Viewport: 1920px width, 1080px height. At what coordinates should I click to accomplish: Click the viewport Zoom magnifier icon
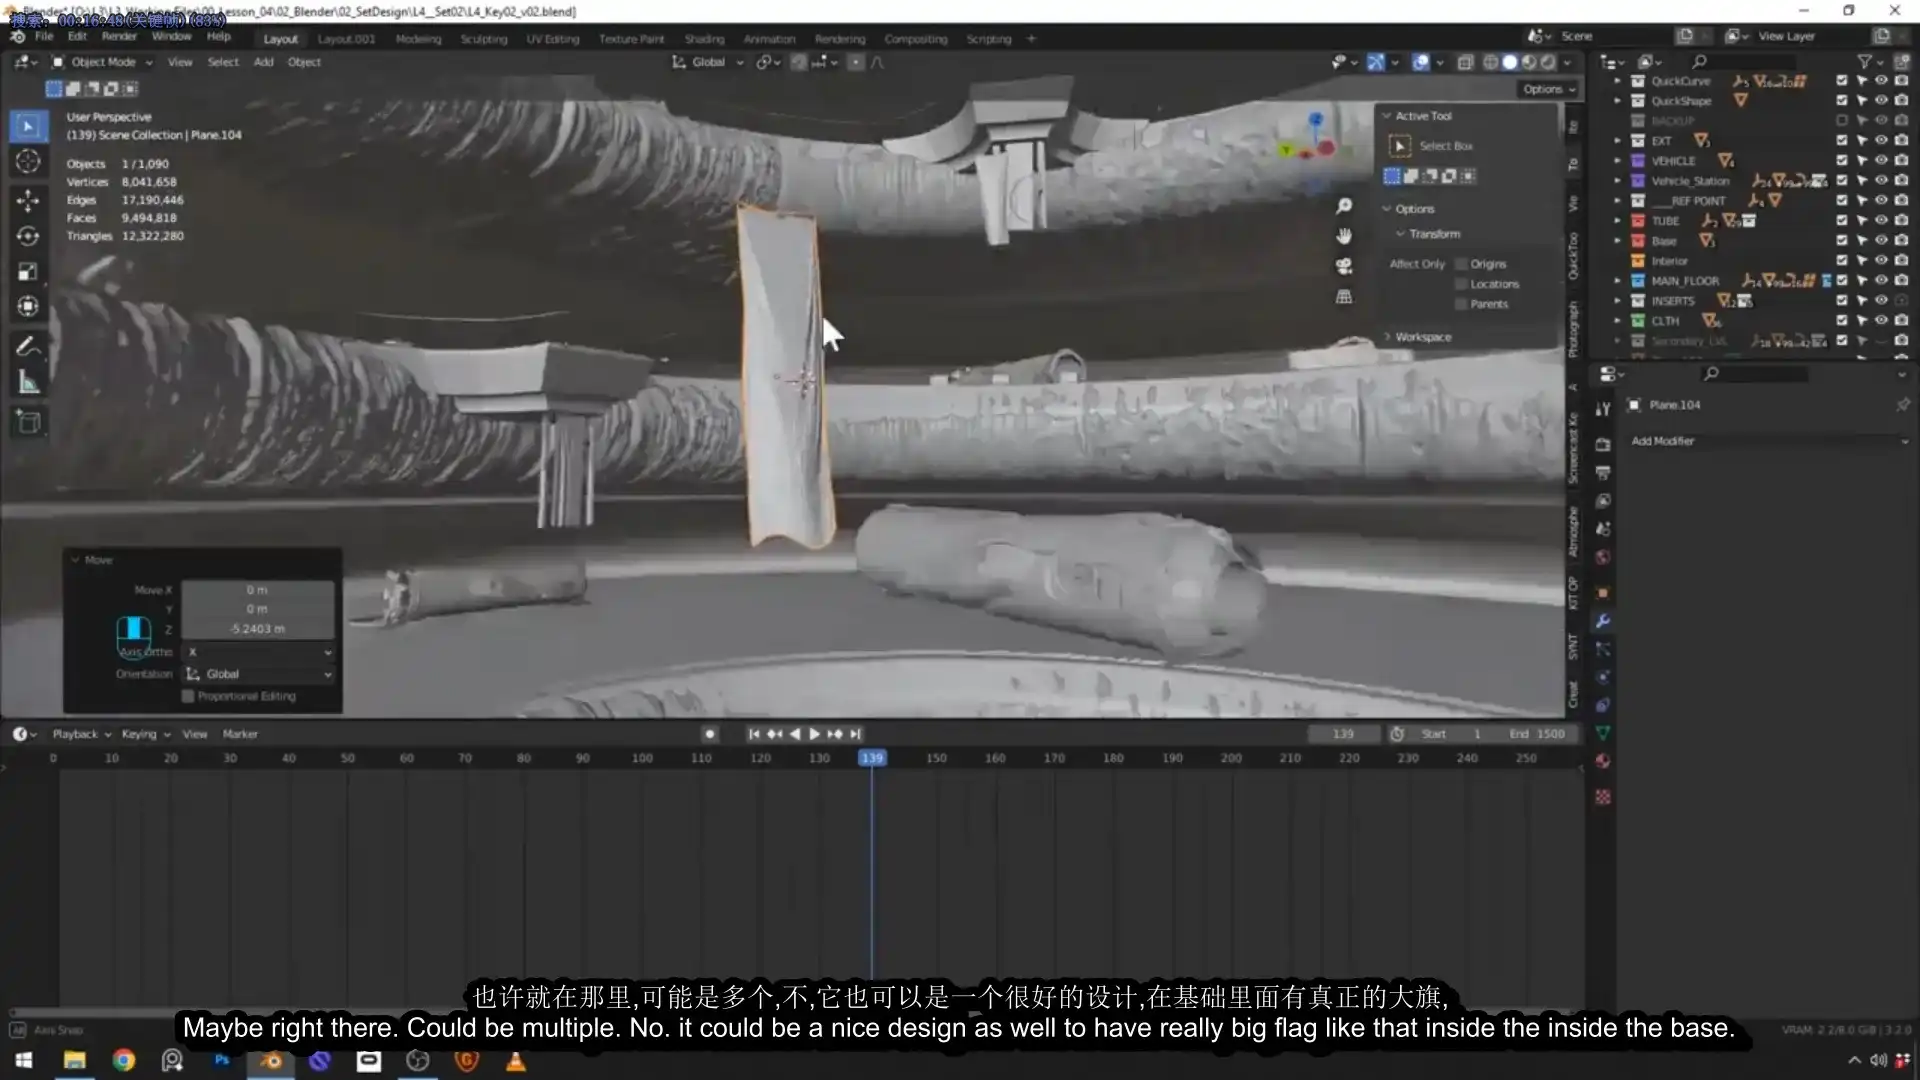point(1345,205)
